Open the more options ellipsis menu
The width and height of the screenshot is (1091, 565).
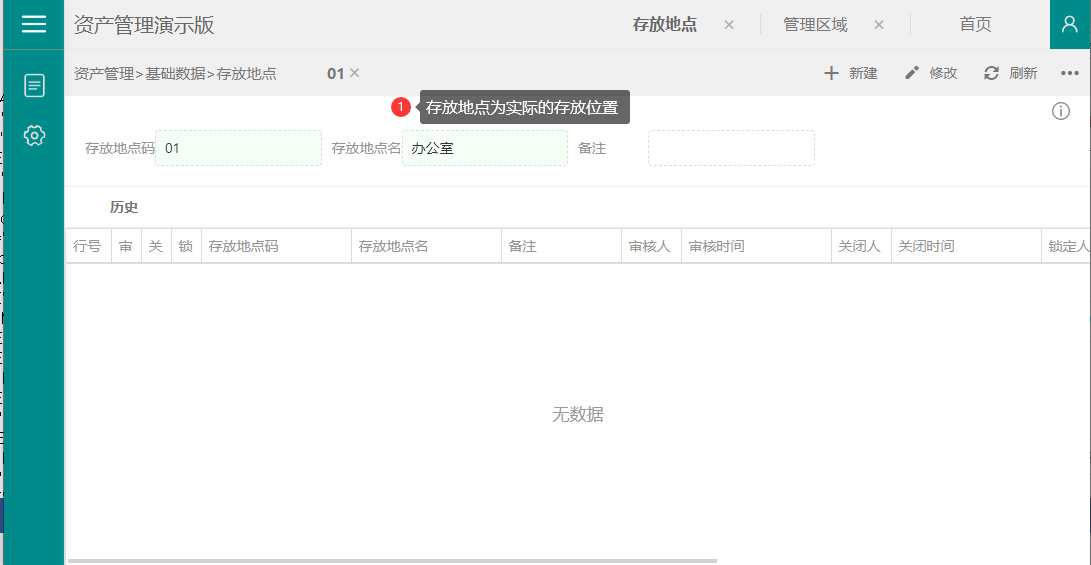1070,73
